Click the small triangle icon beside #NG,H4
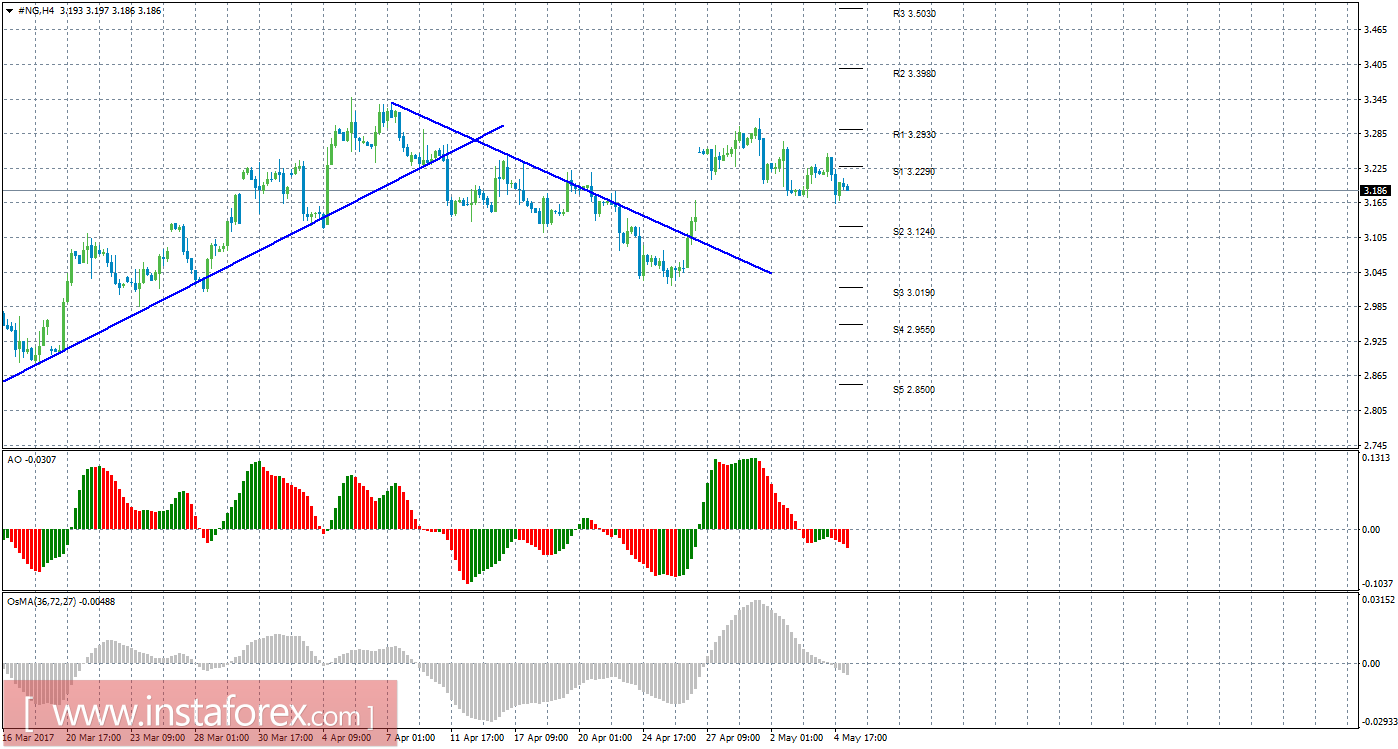Image resolution: width=1398 pixels, height=749 pixels. pos(11,10)
